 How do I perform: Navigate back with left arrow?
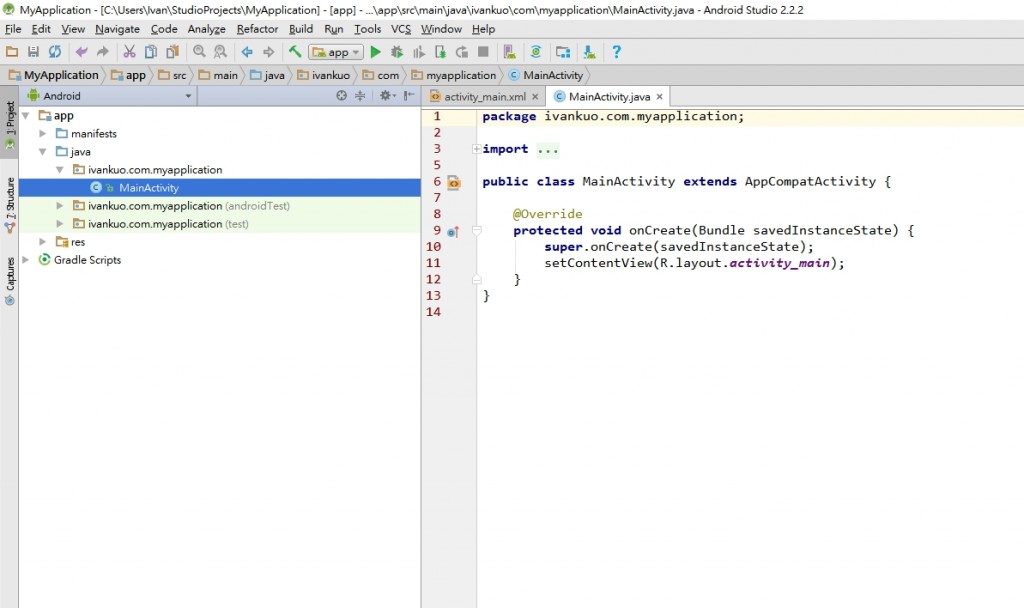coord(247,52)
